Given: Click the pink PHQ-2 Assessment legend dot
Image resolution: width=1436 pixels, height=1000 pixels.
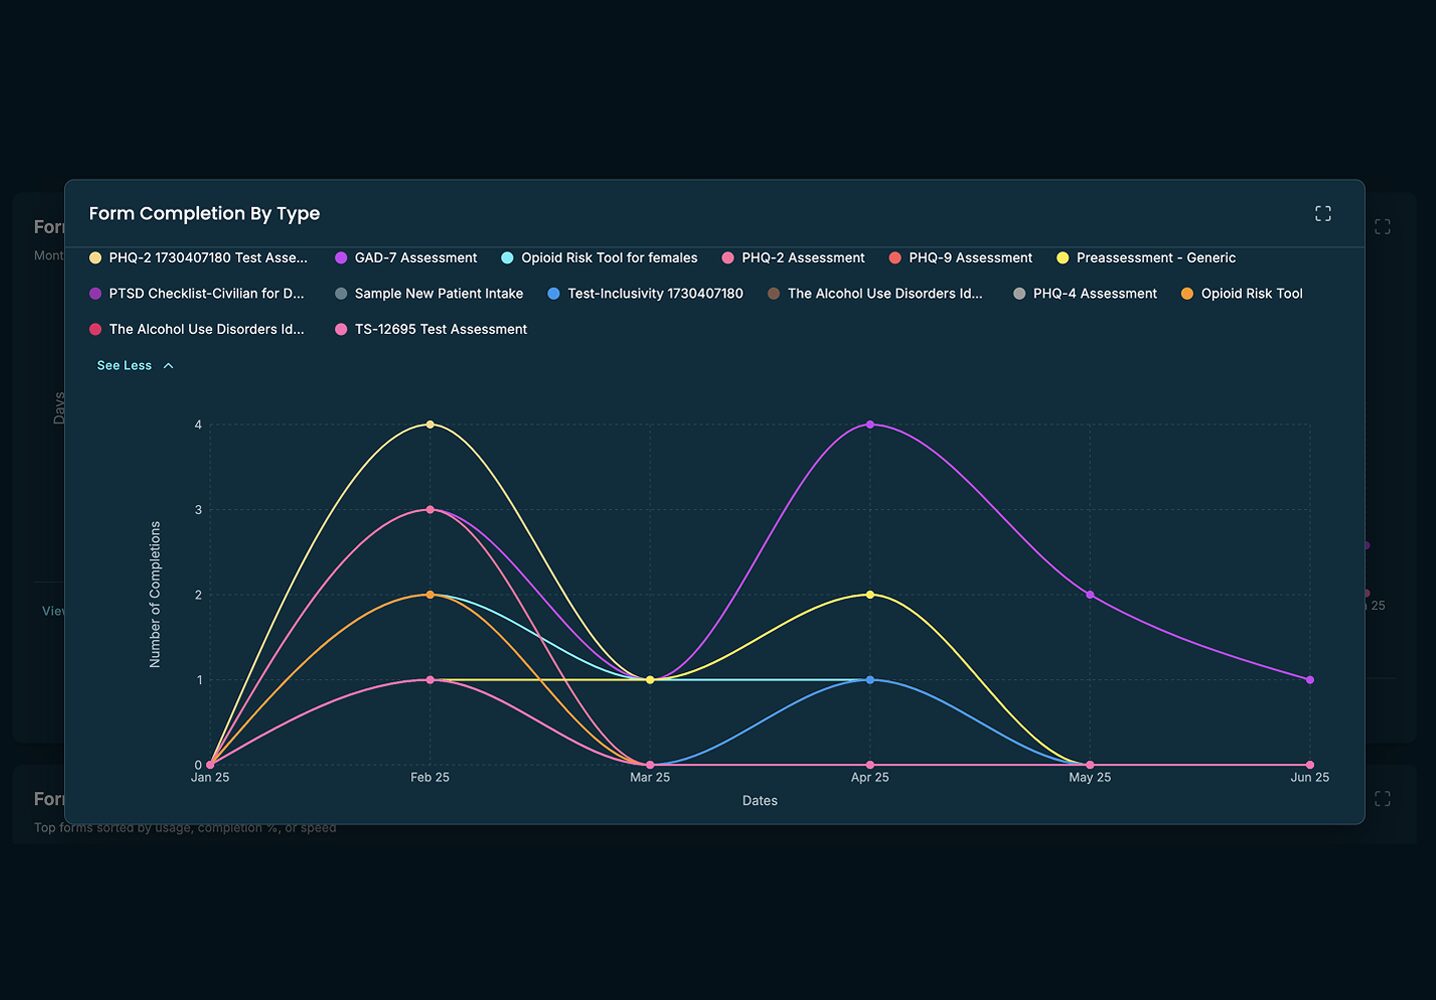Looking at the screenshot, I should click(728, 258).
